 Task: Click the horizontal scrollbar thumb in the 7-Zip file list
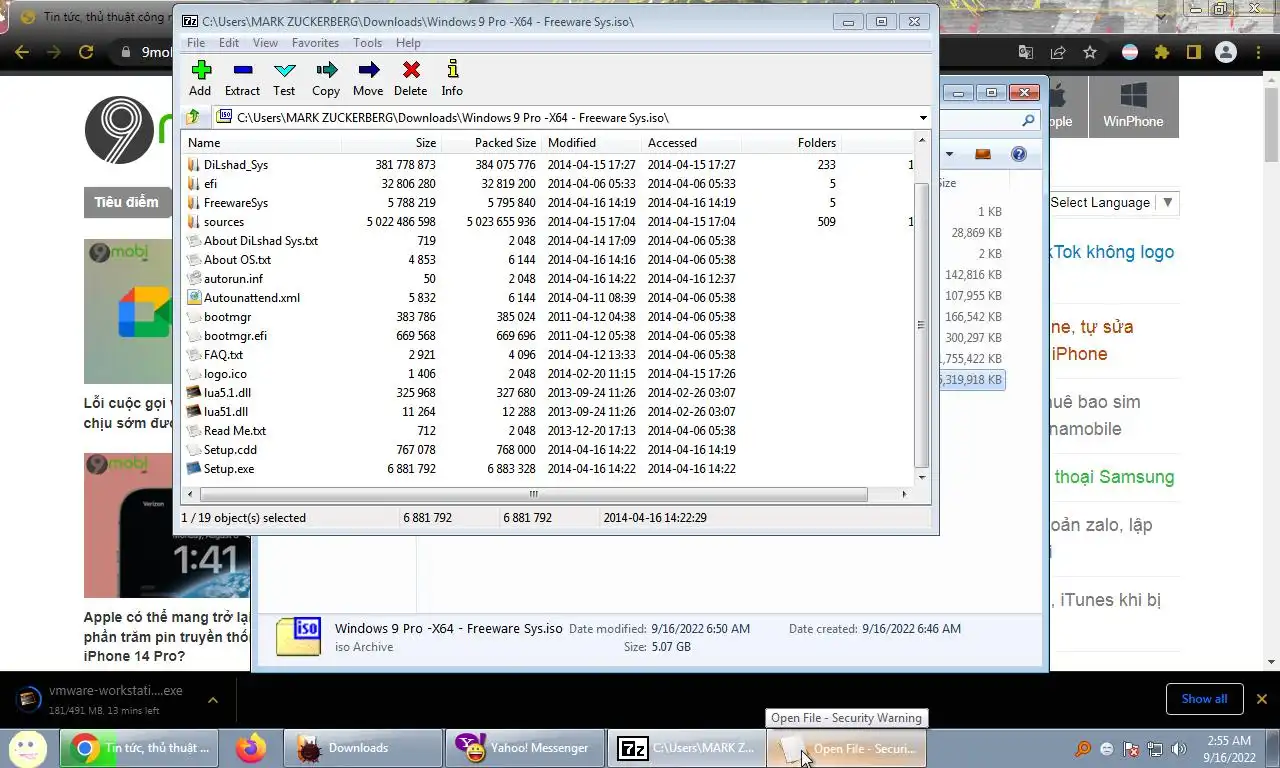point(533,494)
